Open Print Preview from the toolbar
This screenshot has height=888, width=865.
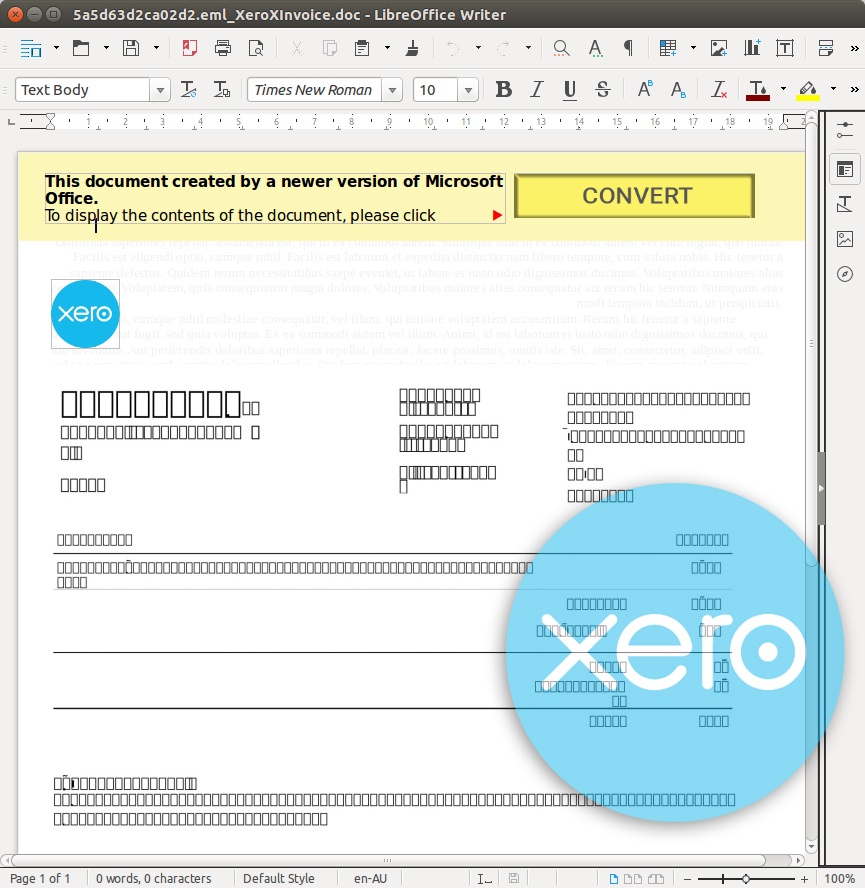256,47
